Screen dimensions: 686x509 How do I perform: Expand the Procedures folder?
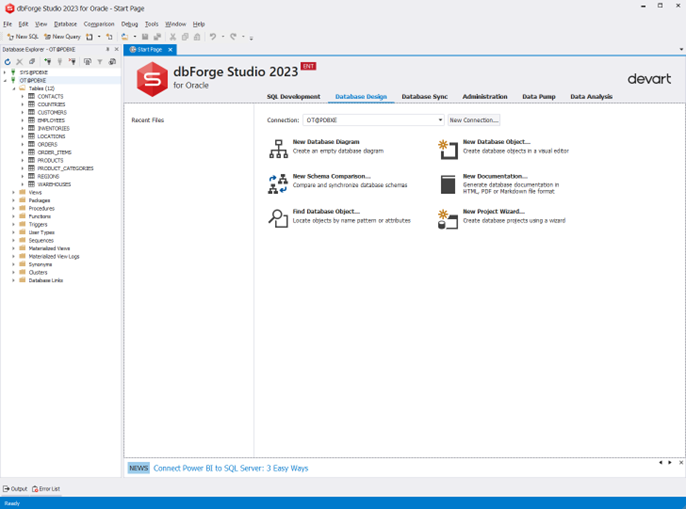pyautogui.click(x=14, y=208)
